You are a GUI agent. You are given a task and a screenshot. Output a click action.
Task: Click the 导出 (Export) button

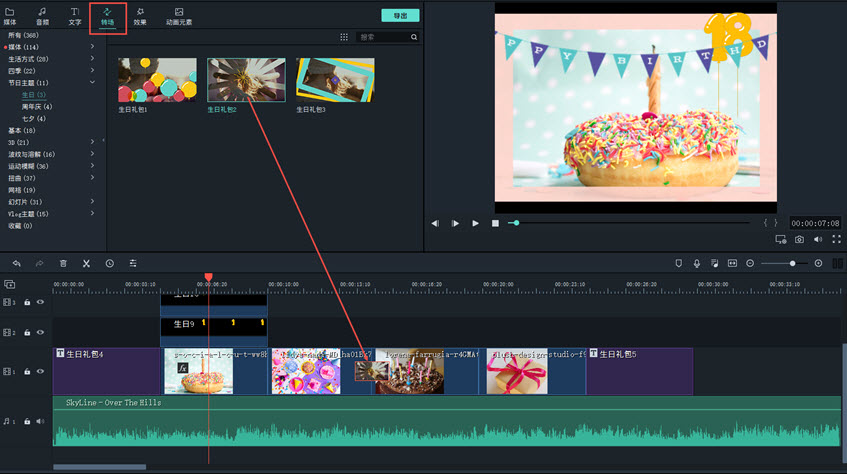click(400, 16)
